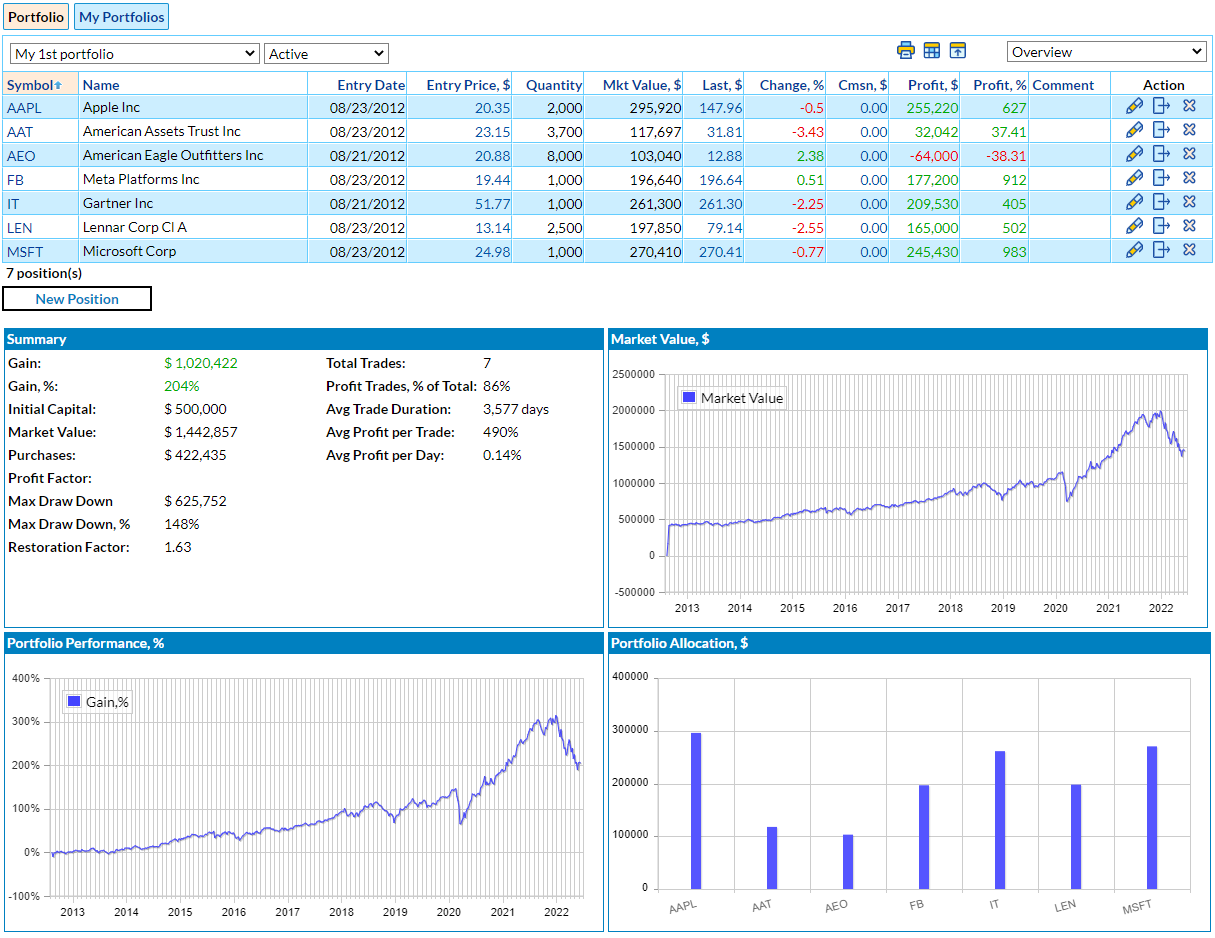Open the AAT symbol link
This screenshot has height=938, width=1215.
click(x=22, y=131)
